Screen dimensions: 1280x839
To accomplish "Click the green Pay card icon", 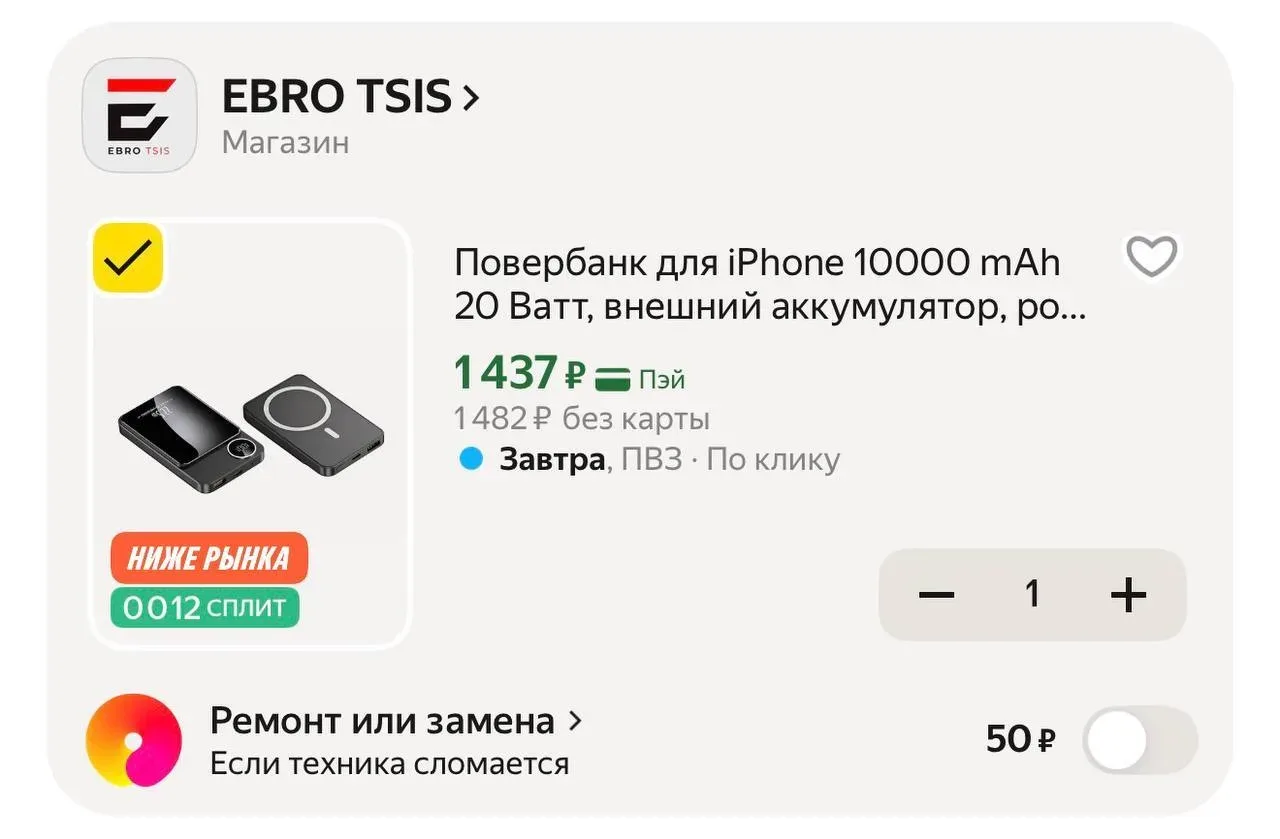I will tap(612, 379).
